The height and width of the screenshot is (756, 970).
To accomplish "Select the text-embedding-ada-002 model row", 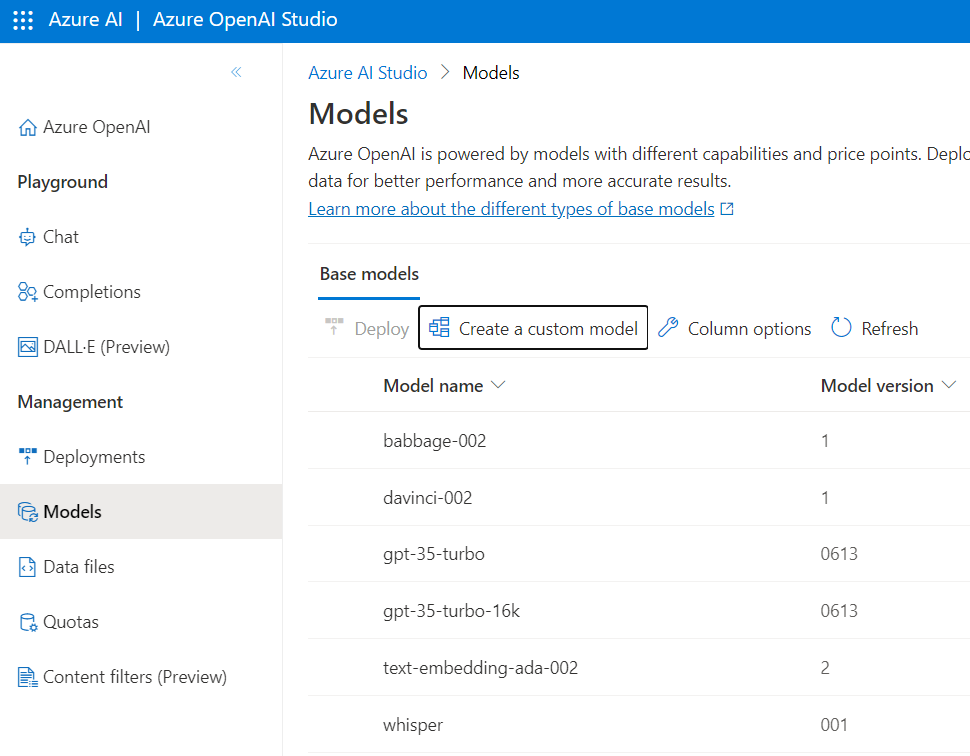I will (639, 668).
